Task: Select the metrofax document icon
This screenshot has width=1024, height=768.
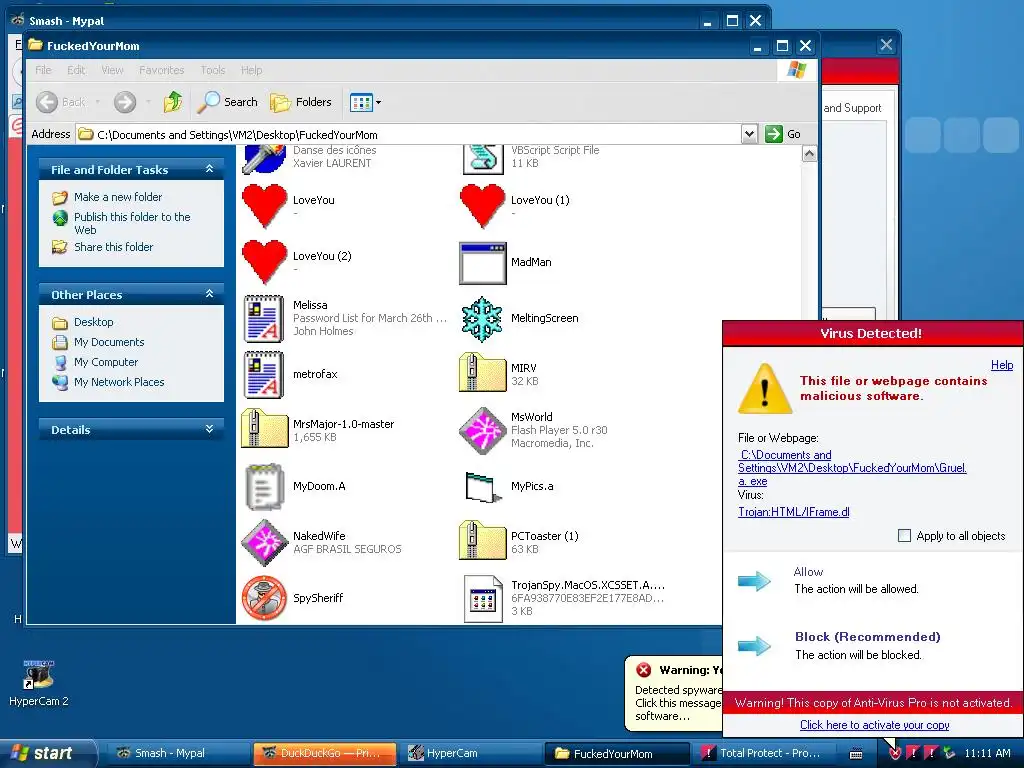Action: coord(264,374)
